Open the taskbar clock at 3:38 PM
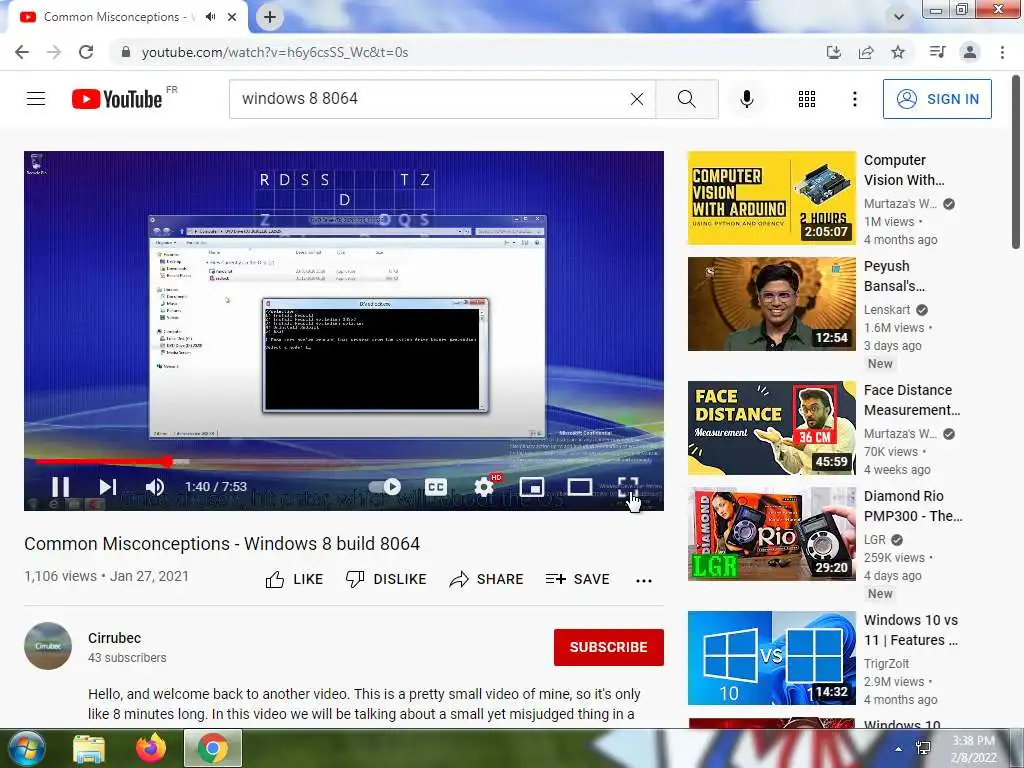 click(973, 749)
